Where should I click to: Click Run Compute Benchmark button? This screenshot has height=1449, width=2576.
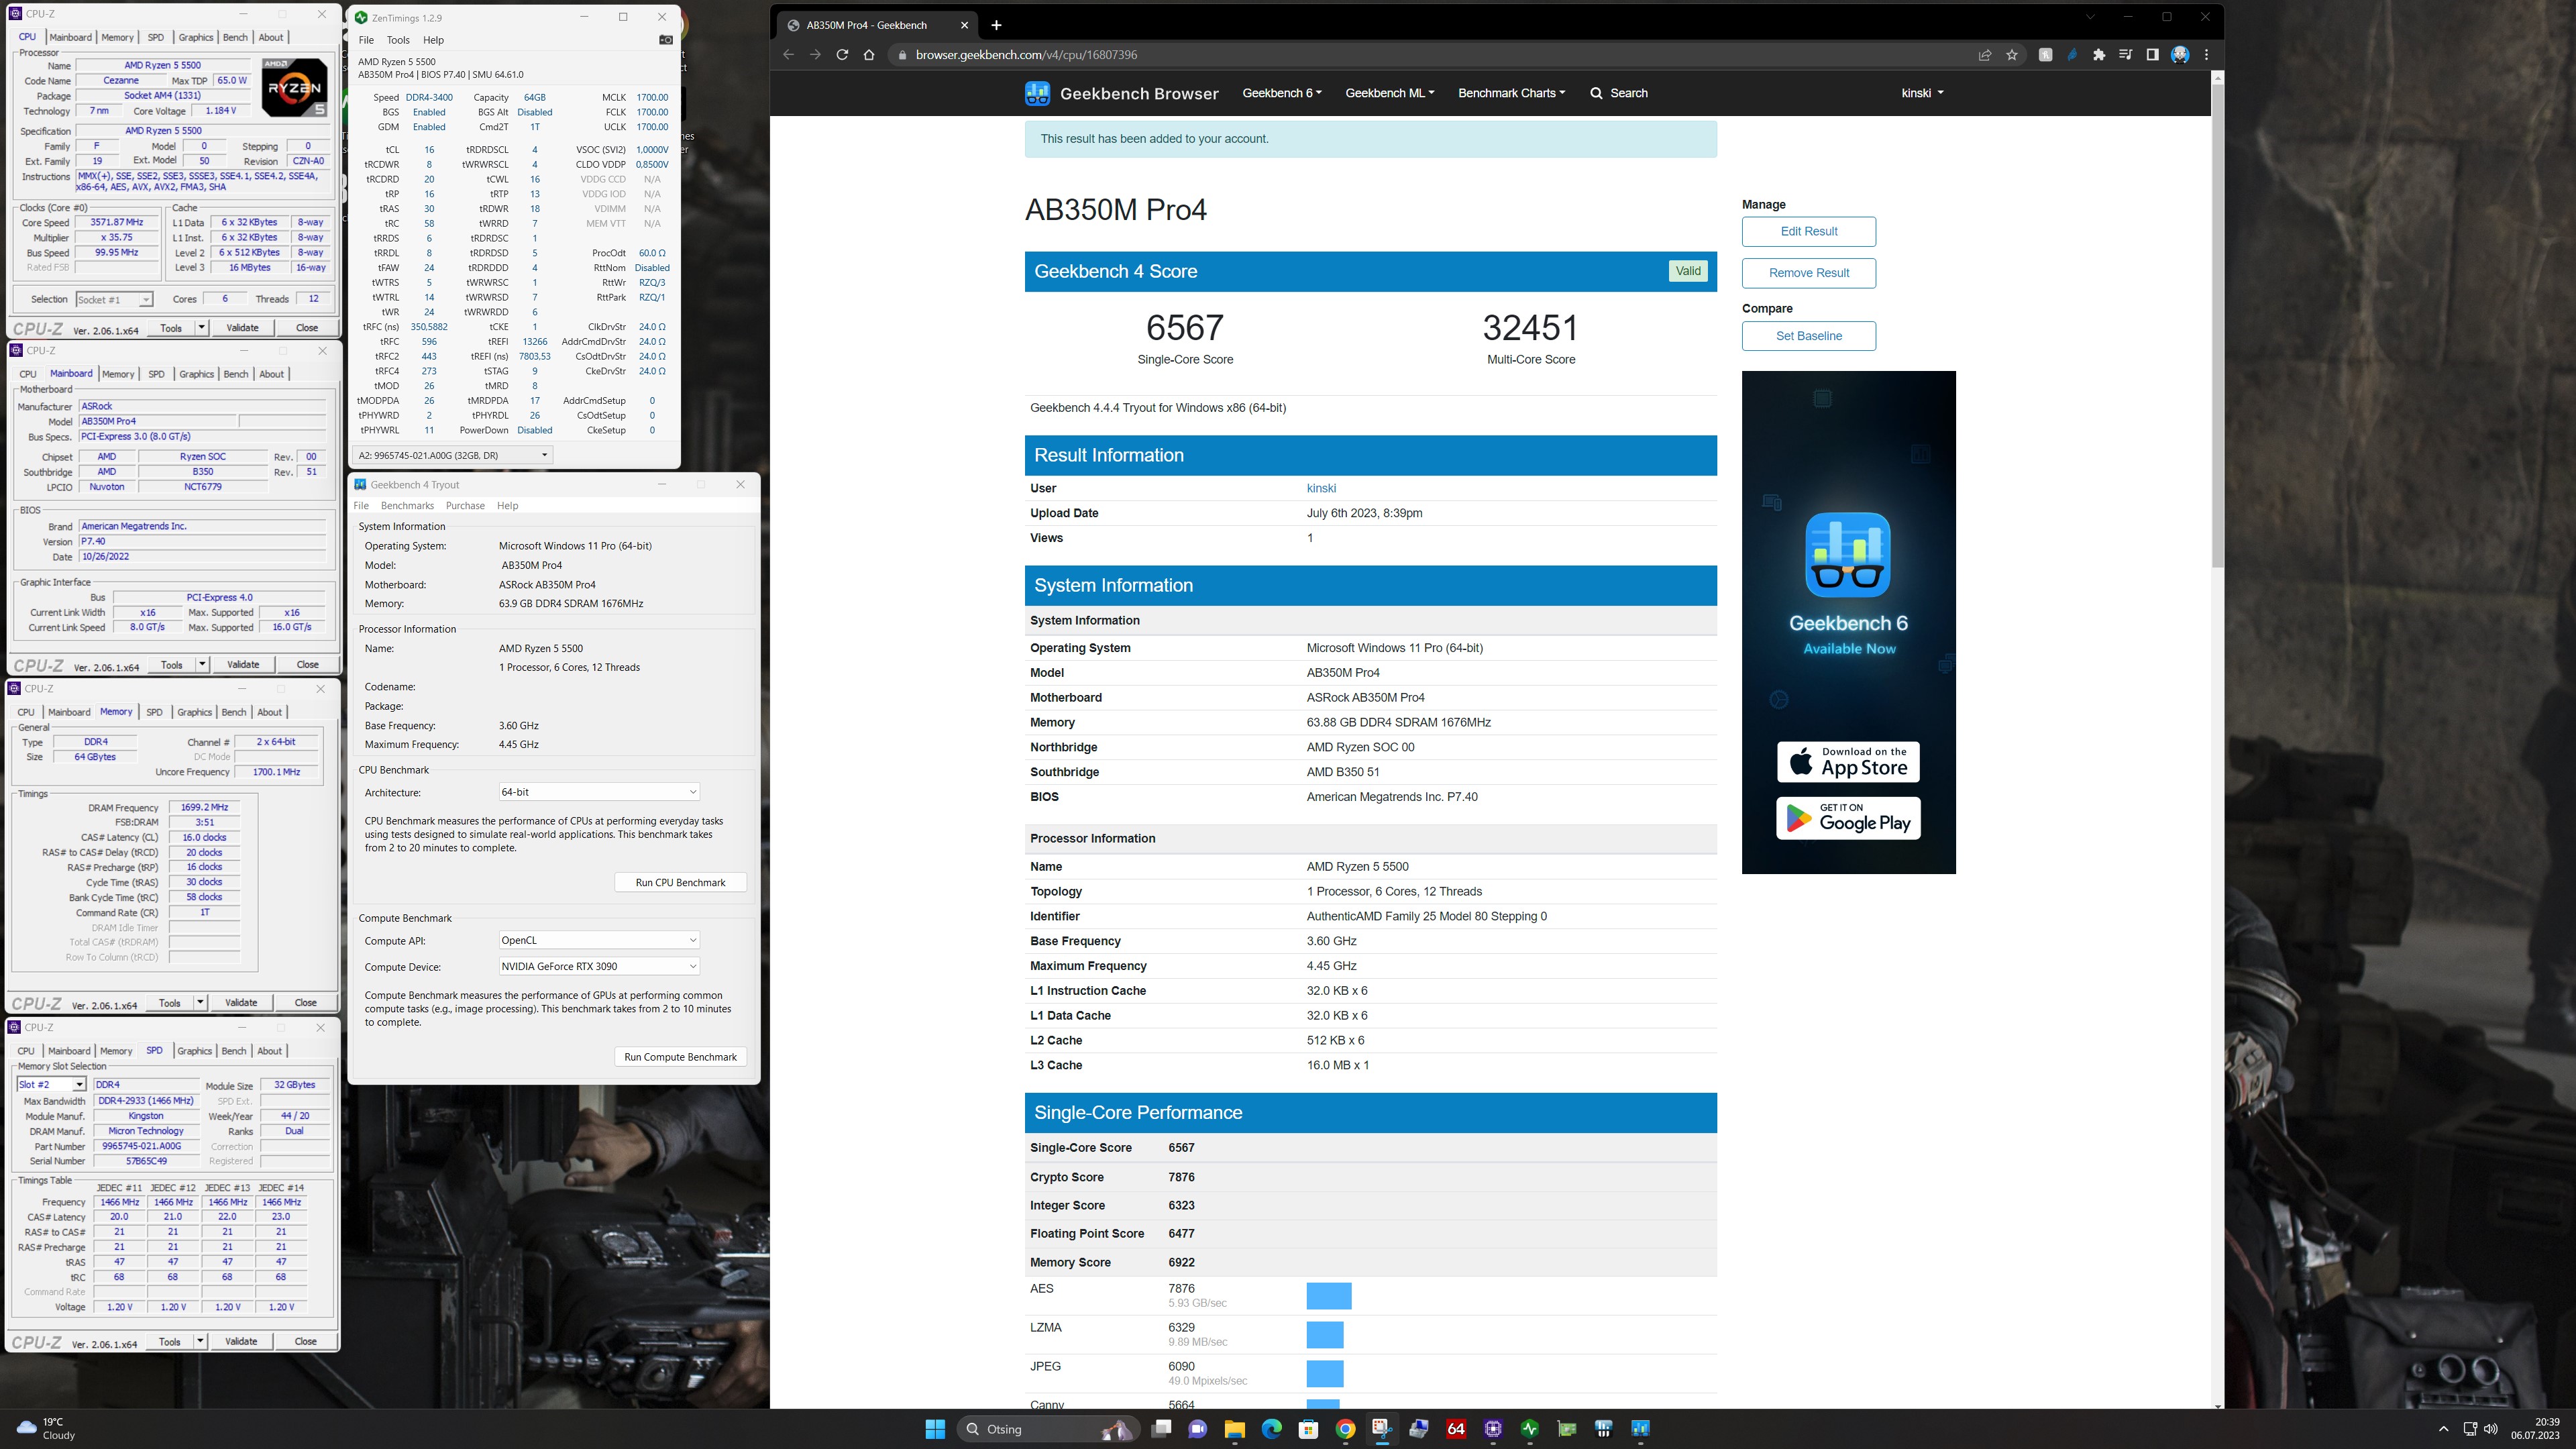(x=680, y=1057)
